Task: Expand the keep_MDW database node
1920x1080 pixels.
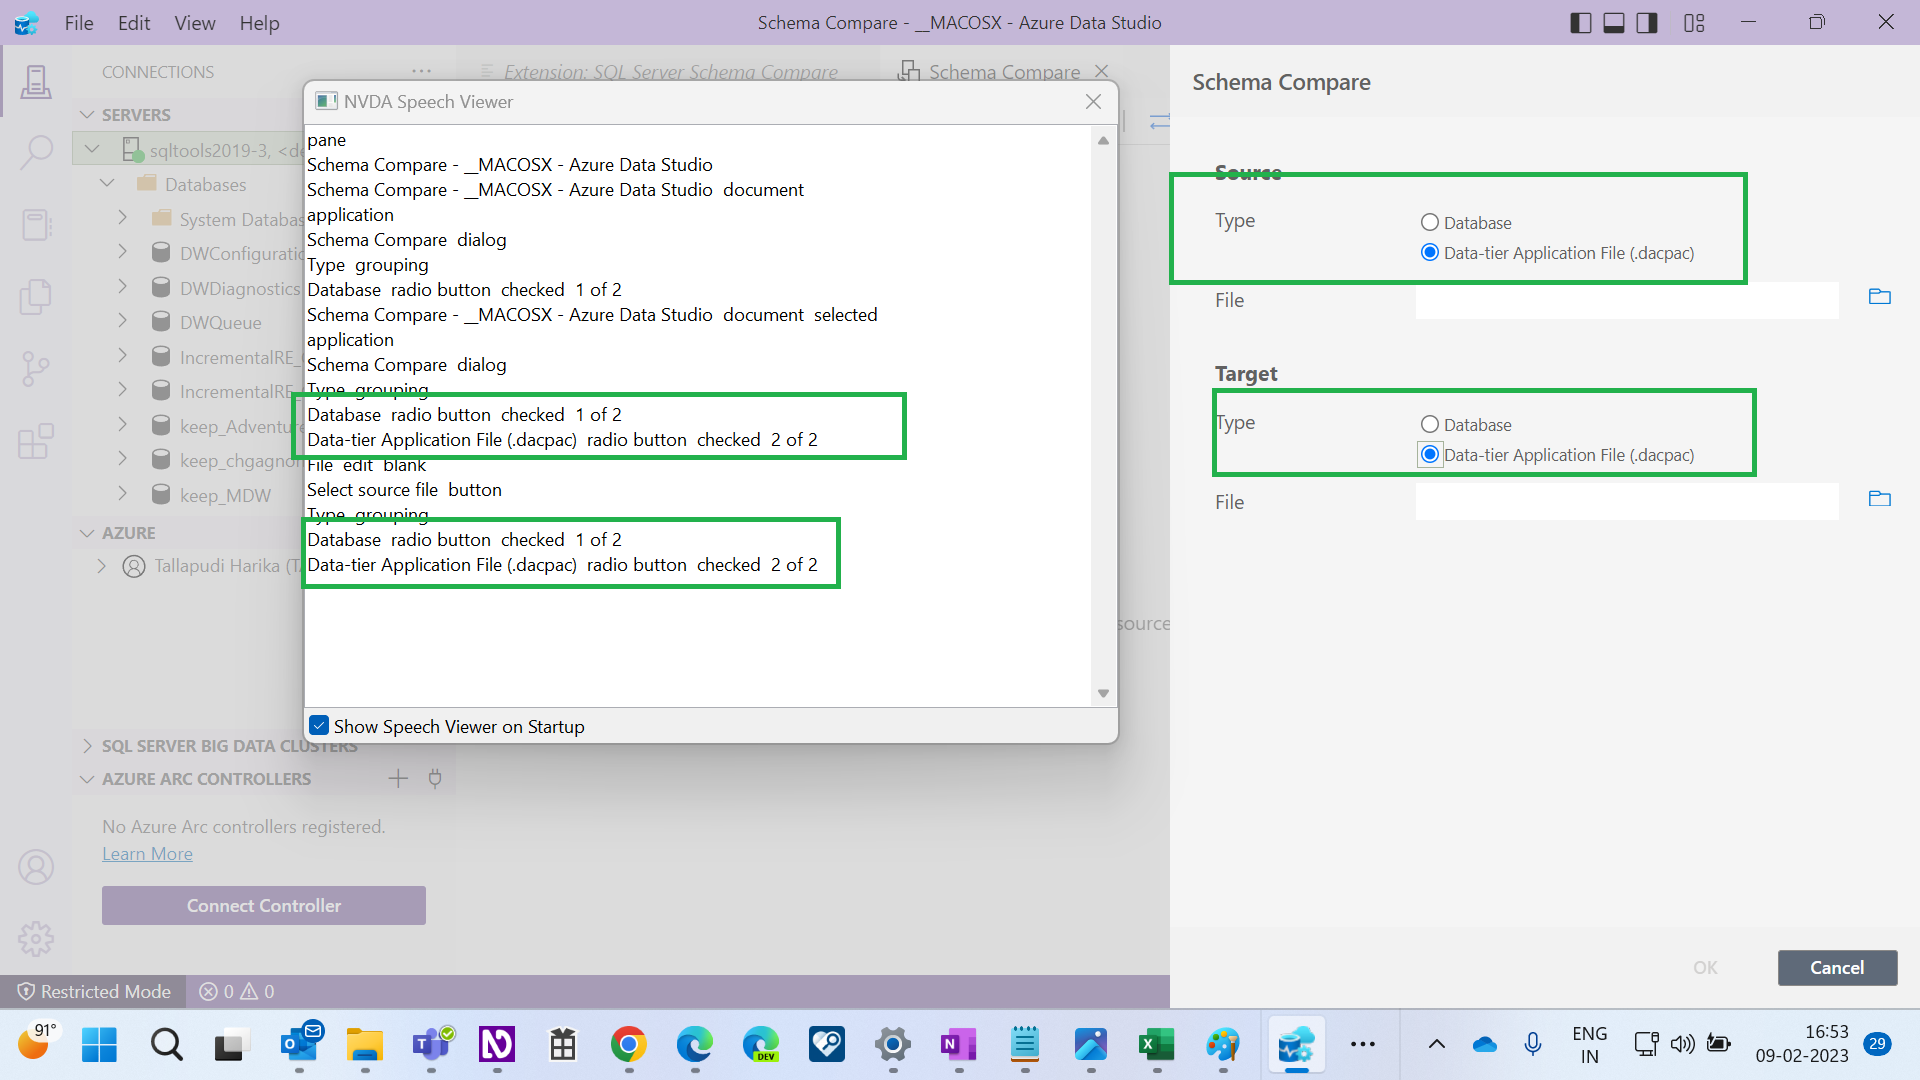Action: pos(121,493)
